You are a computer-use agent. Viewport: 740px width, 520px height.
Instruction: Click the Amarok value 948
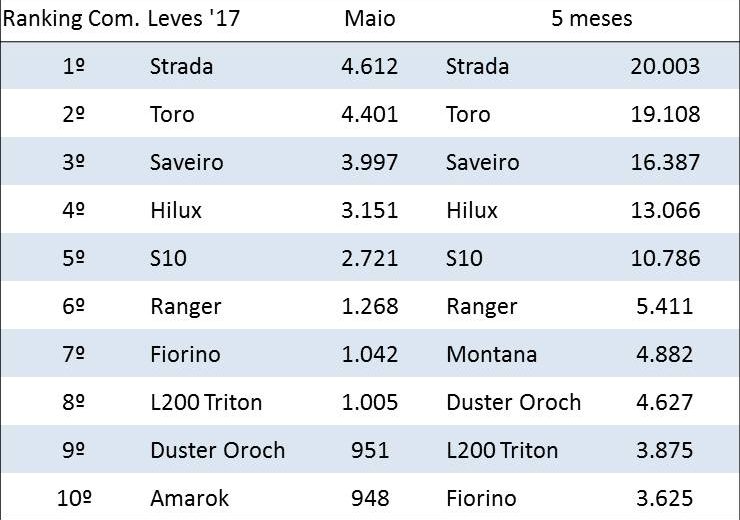coord(369,499)
